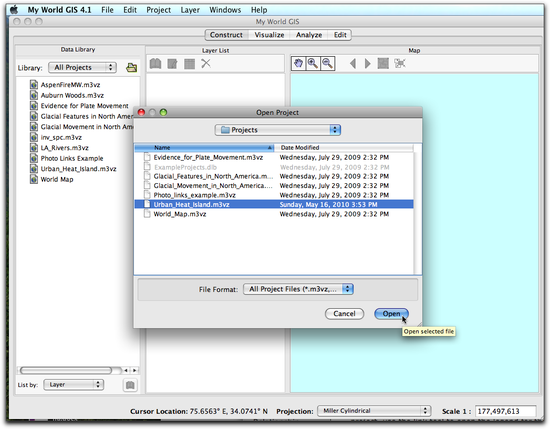Click the Cancel button in Open Project
This screenshot has height=429, width=550.
[x=344, y=314]
